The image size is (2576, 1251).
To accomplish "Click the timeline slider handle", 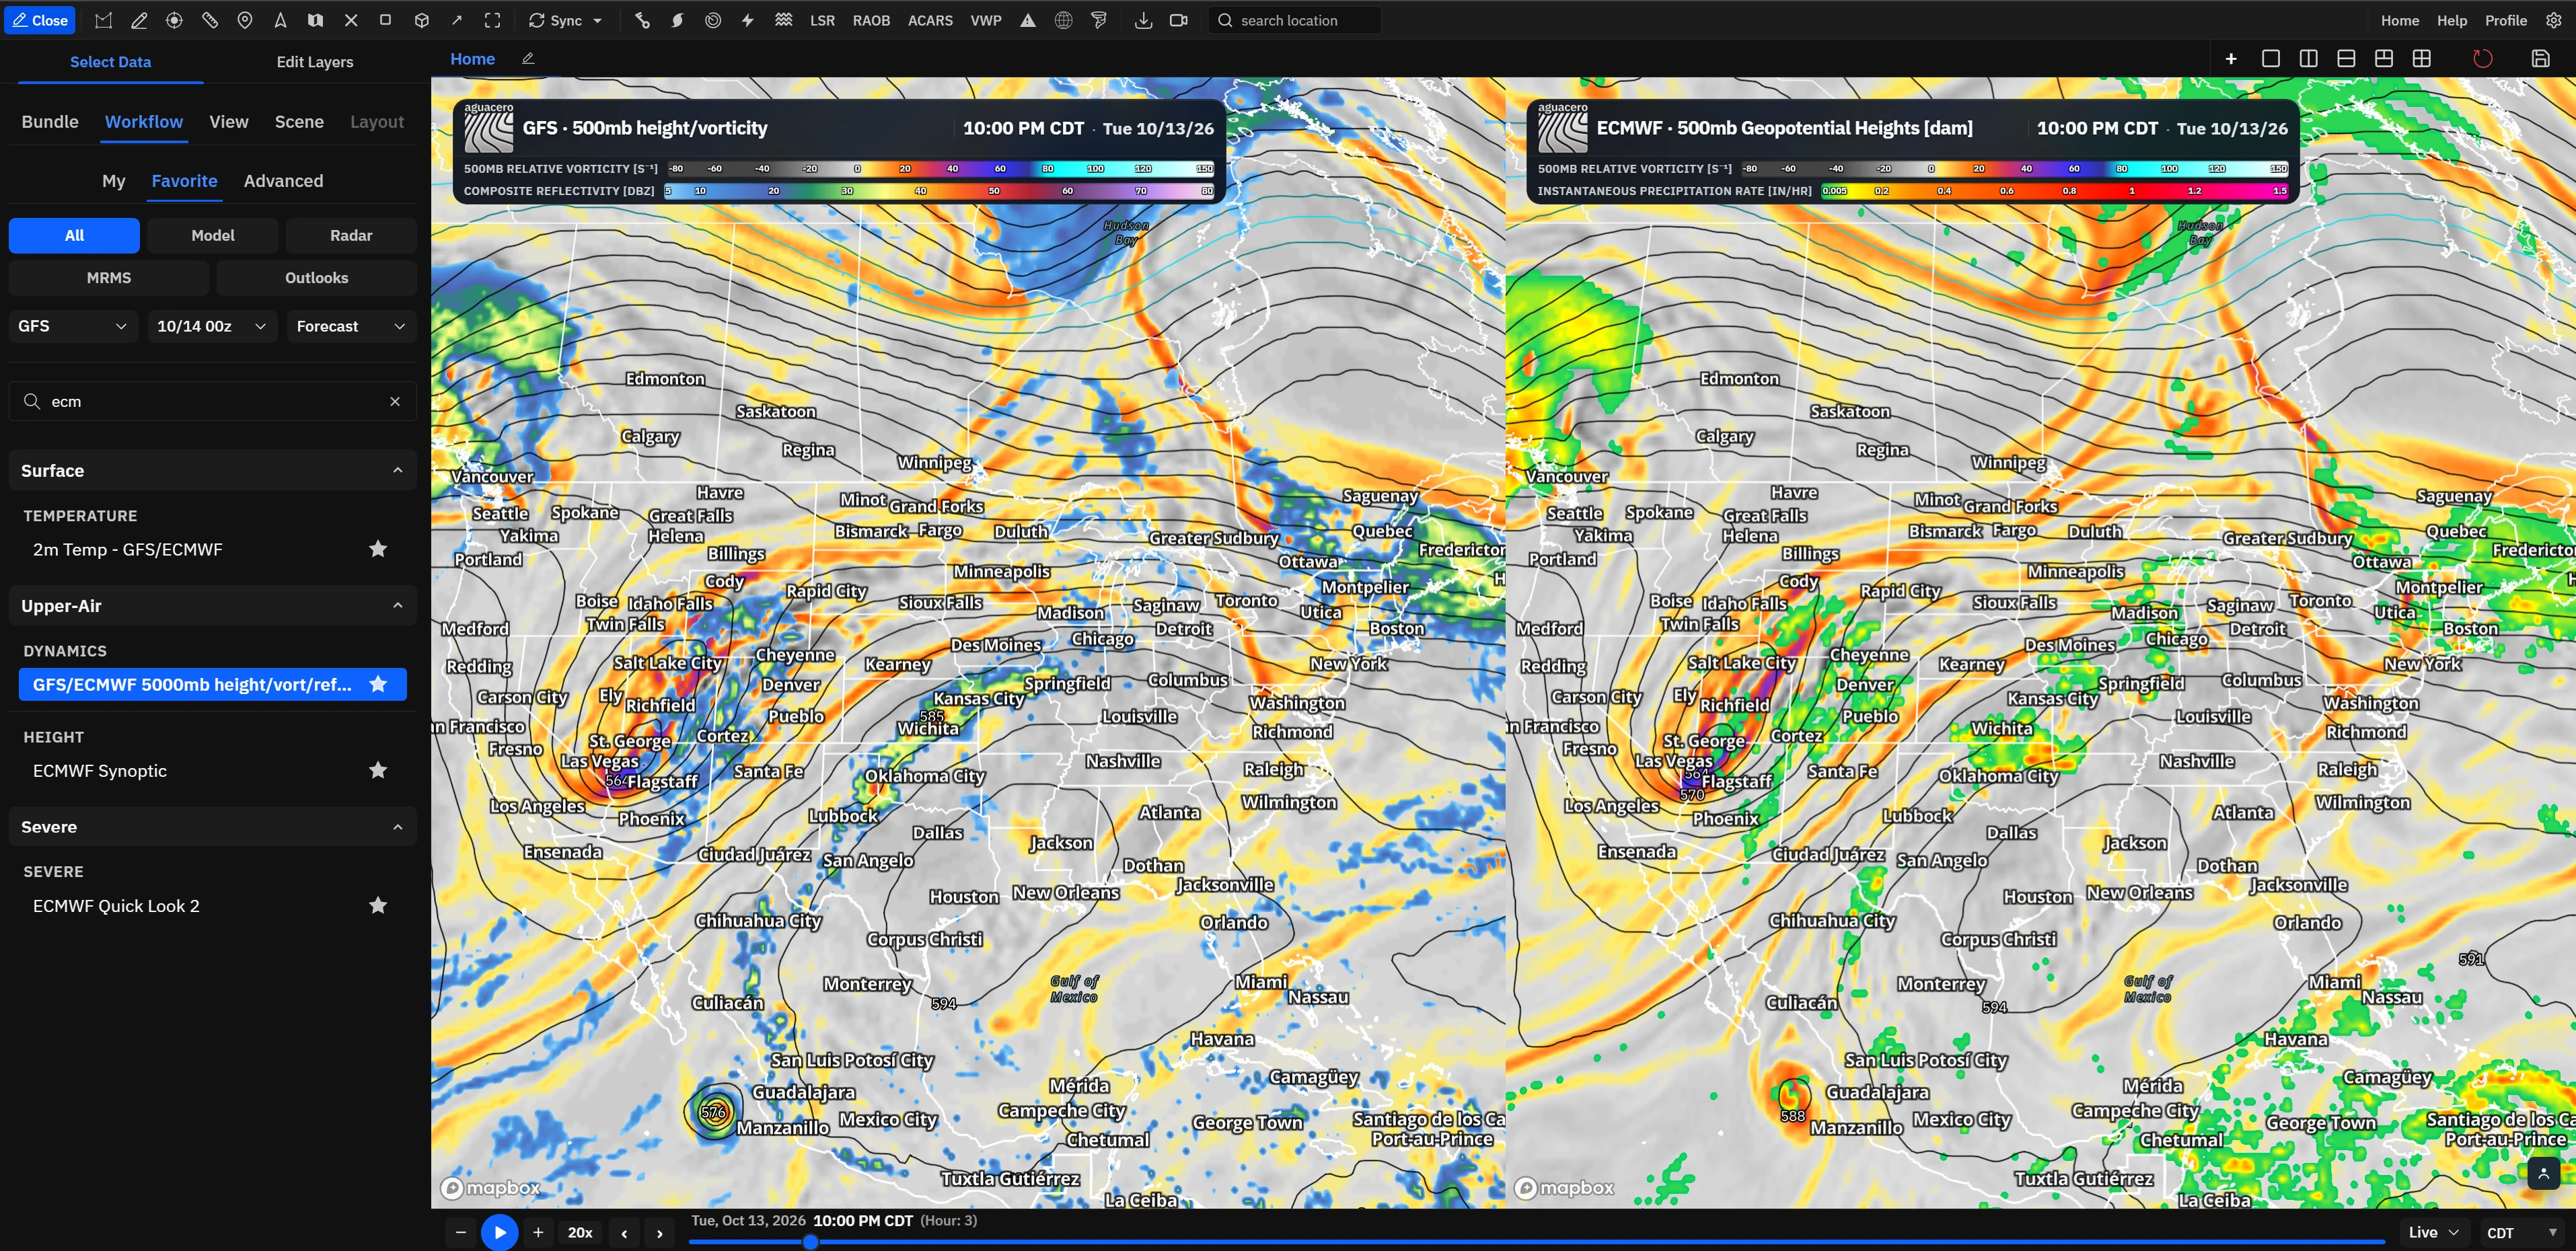I will pyautogui.click(x=810, y=1242).
